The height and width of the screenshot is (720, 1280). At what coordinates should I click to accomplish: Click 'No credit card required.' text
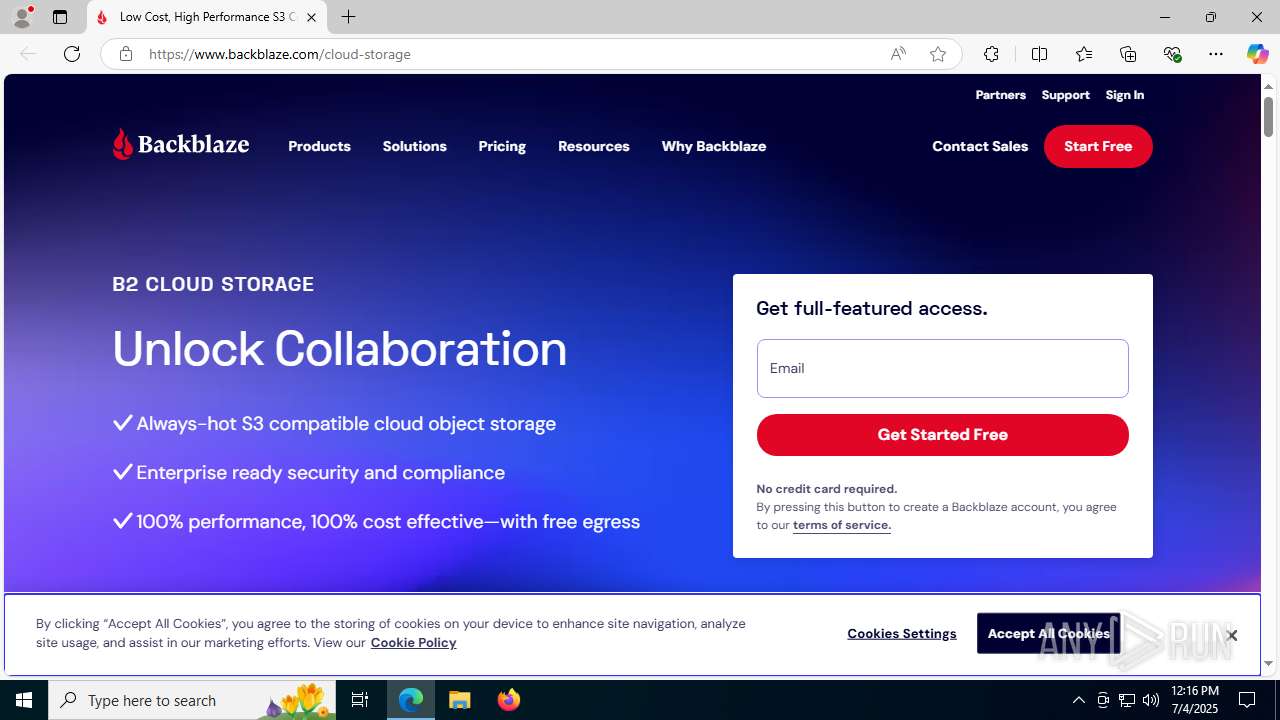coord(827,489)
